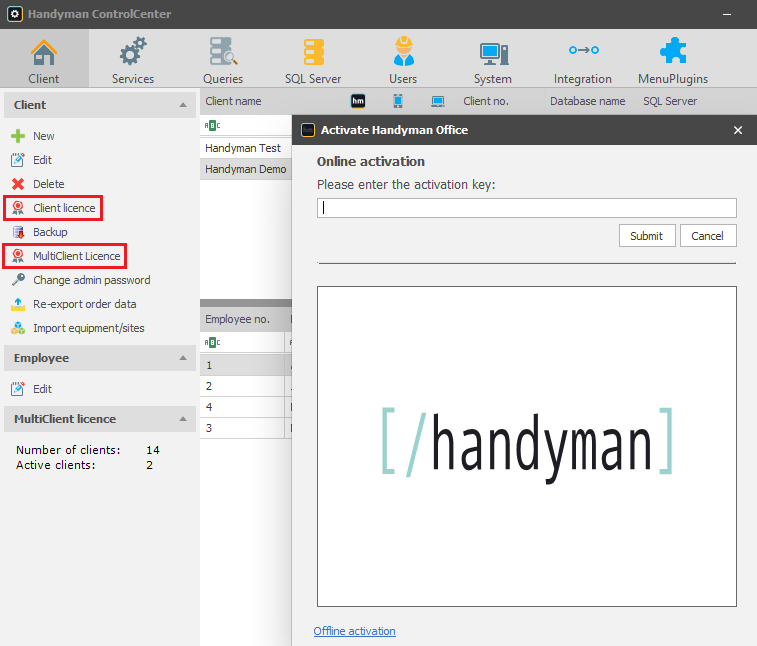
Task: Open the Offline activation link
Action: click(x=354, y=631)
